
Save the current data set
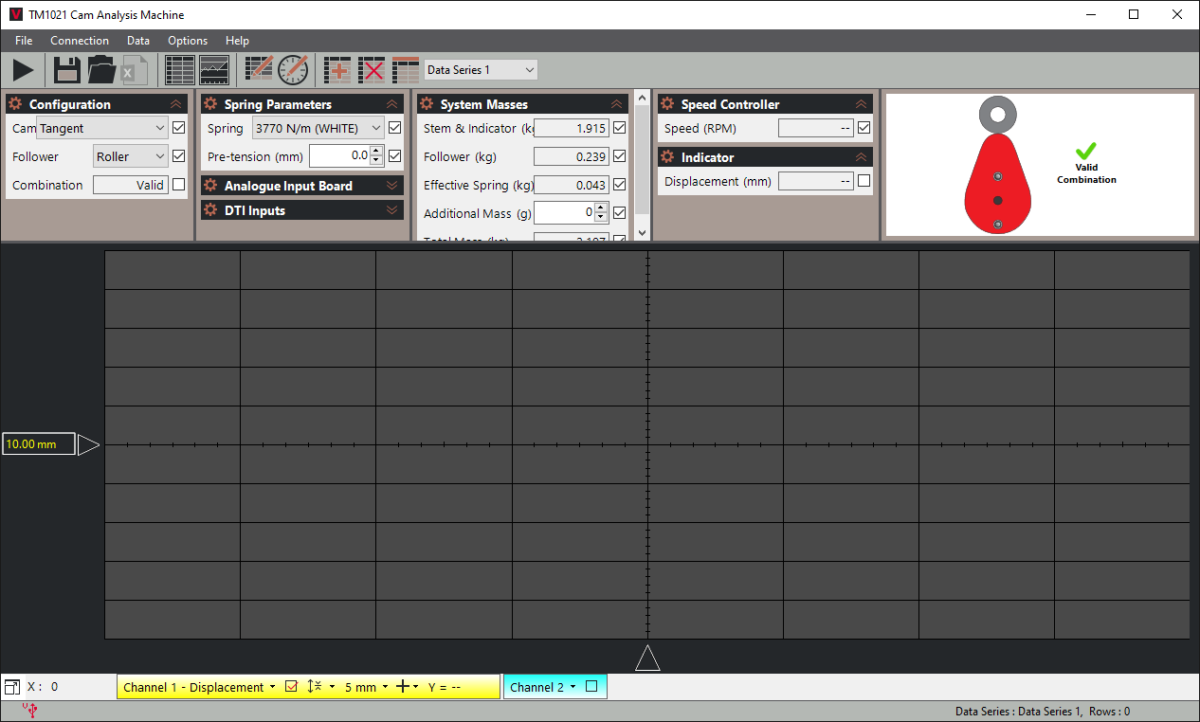65,70
